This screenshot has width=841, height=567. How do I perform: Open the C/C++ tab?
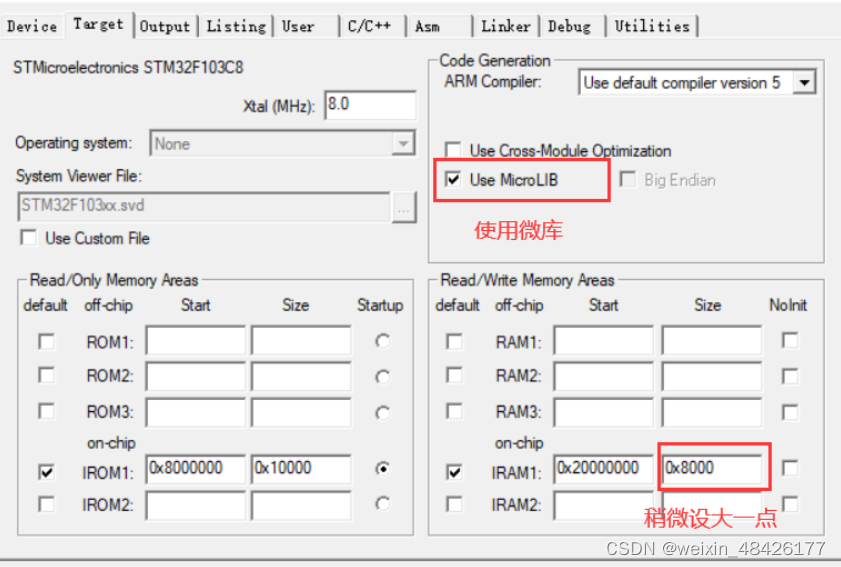click(x=371, y=26)
